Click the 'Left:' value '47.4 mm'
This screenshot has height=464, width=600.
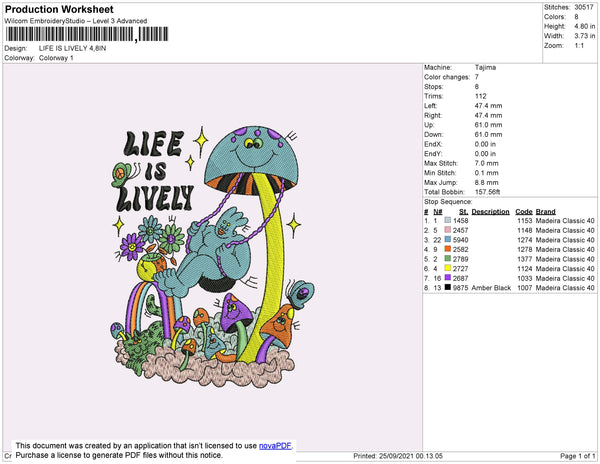pos(488,106)
